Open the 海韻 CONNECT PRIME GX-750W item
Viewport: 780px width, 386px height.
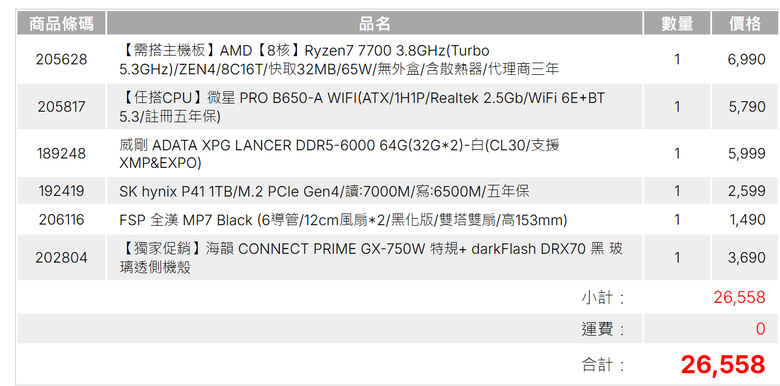pyautogui.click(x=371, y=258)
